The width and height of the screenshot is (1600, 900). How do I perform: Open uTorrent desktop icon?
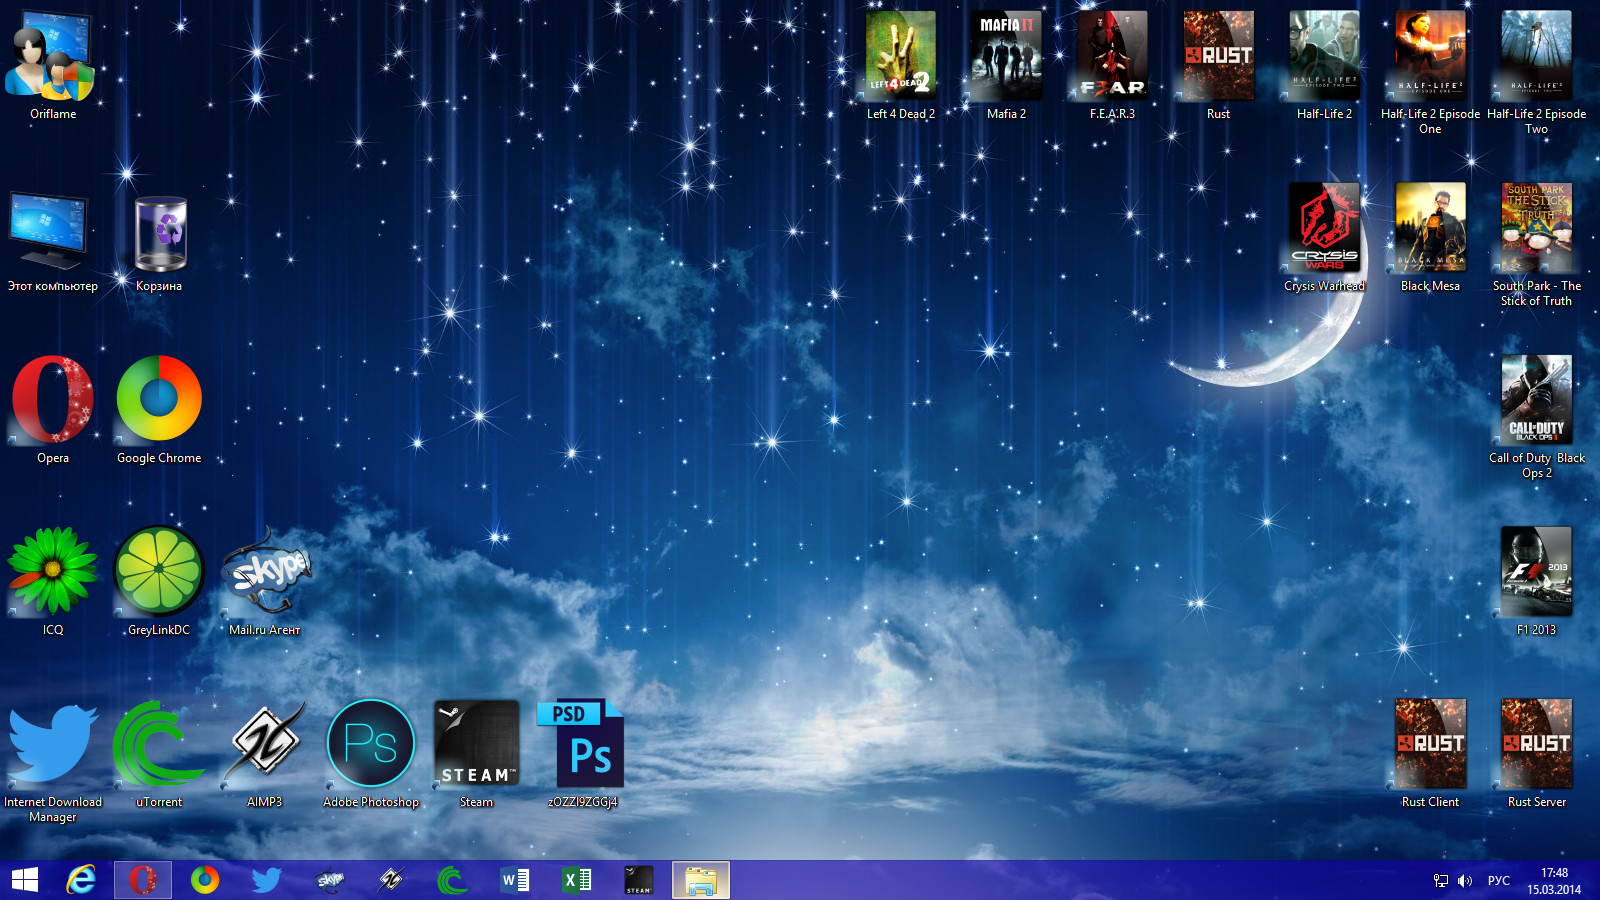click(x=159, y=755)
